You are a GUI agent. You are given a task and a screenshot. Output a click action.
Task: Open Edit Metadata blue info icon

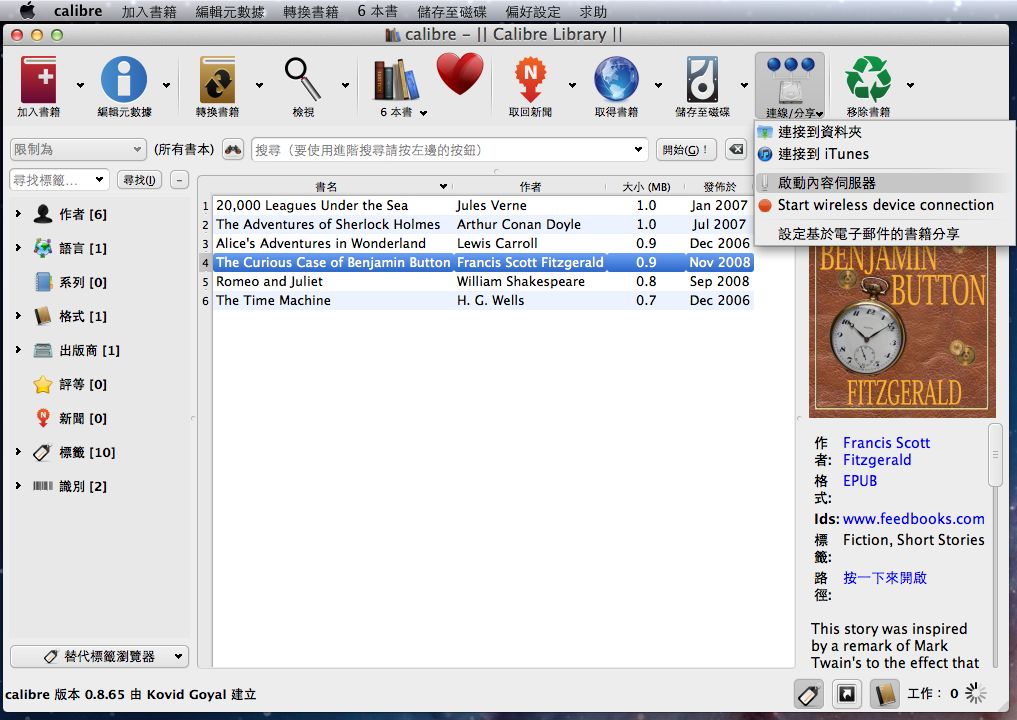point(124,79)
